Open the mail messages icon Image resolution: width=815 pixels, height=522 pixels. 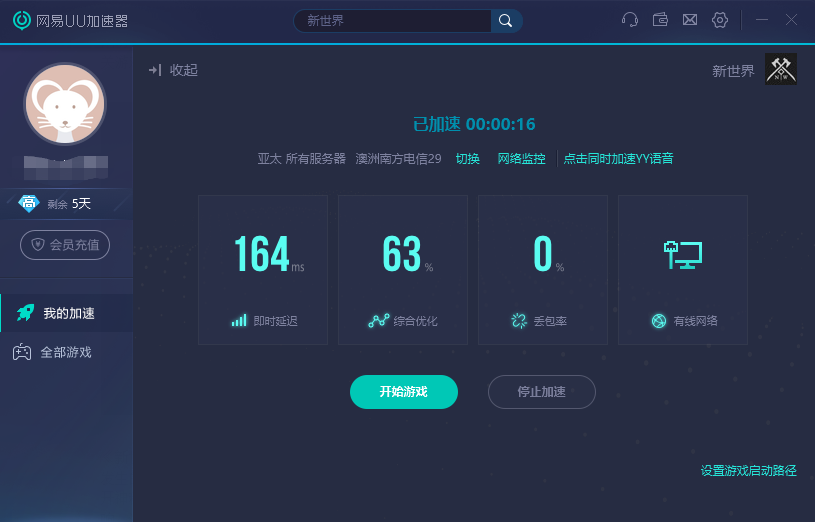click(x=690, y=20)
